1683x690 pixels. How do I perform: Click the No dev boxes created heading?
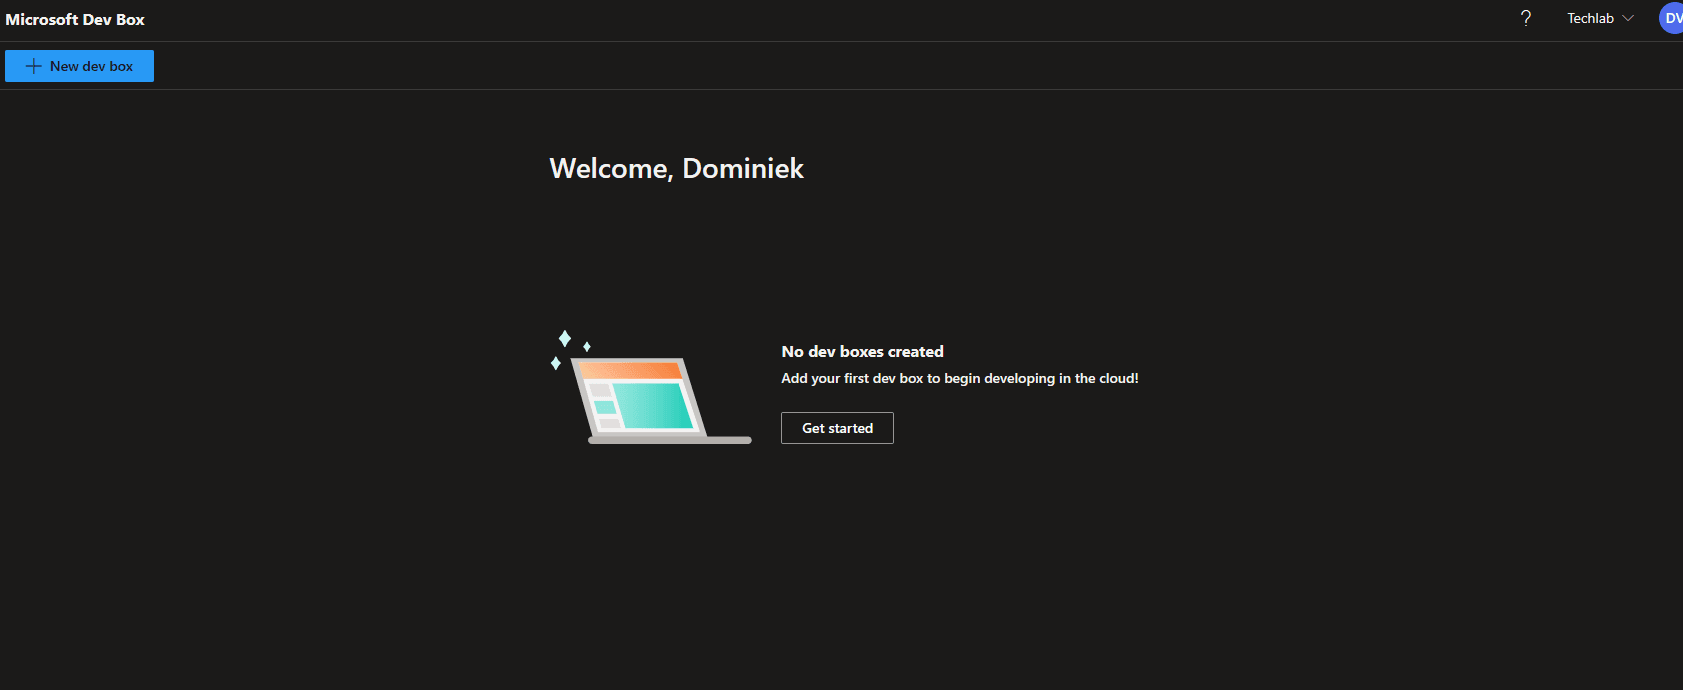click(x=862, y=351)
